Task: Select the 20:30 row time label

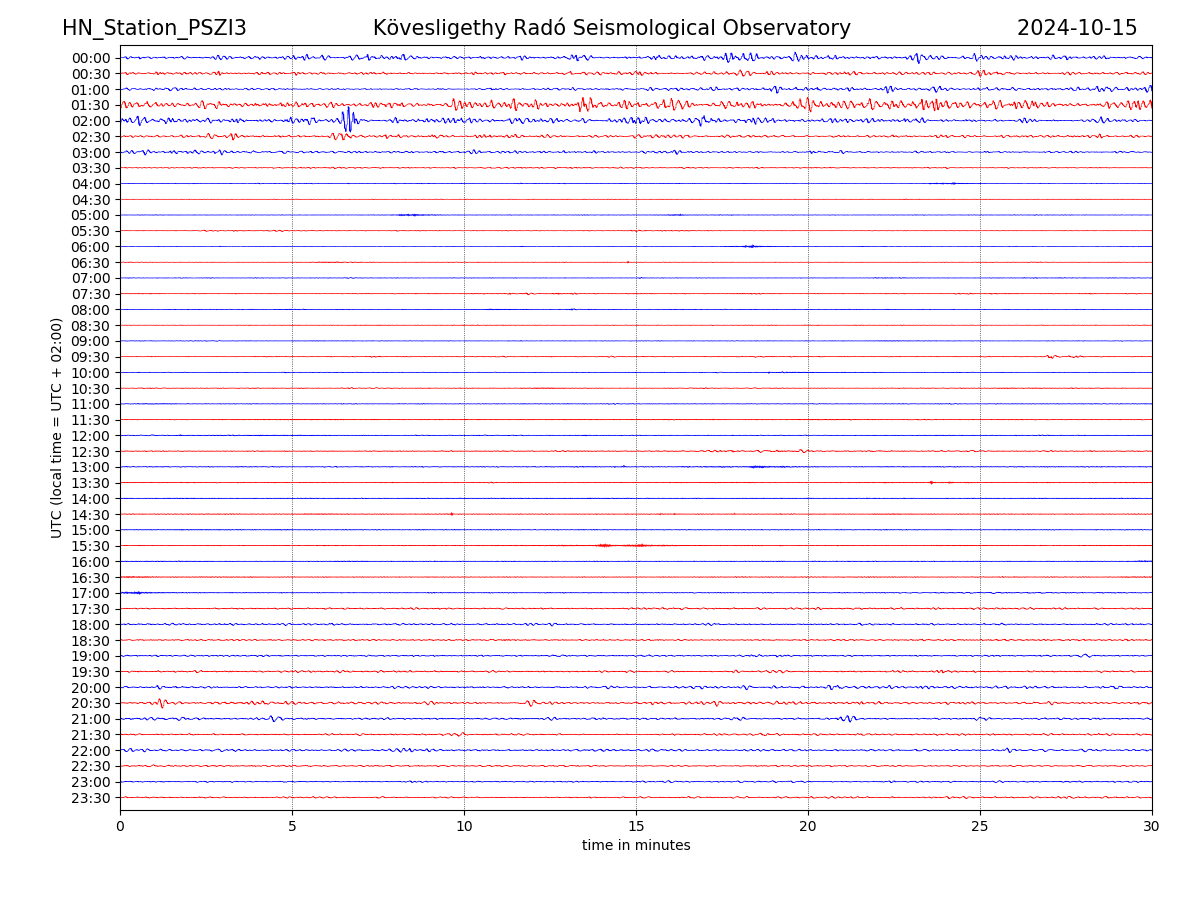Action: pos(91,704)
